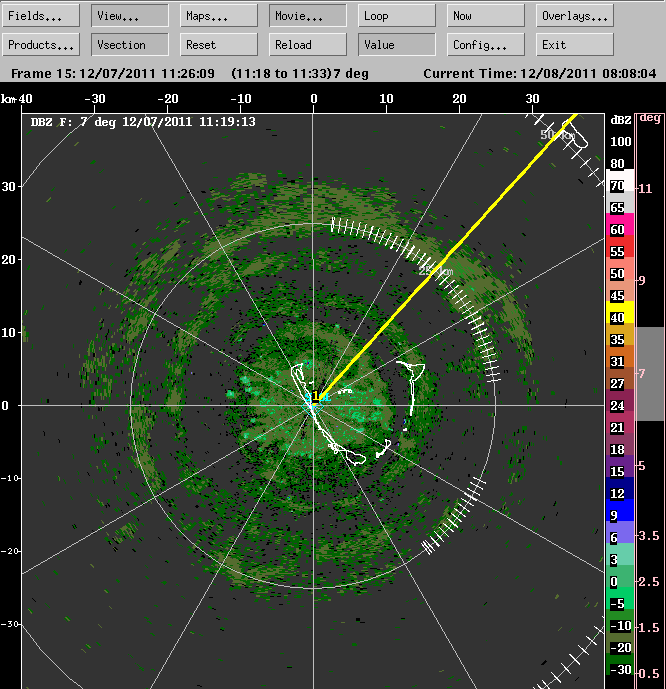Toggle the Loop button
Viewport: 666px width, 689px height.
[x=397, y=16]
